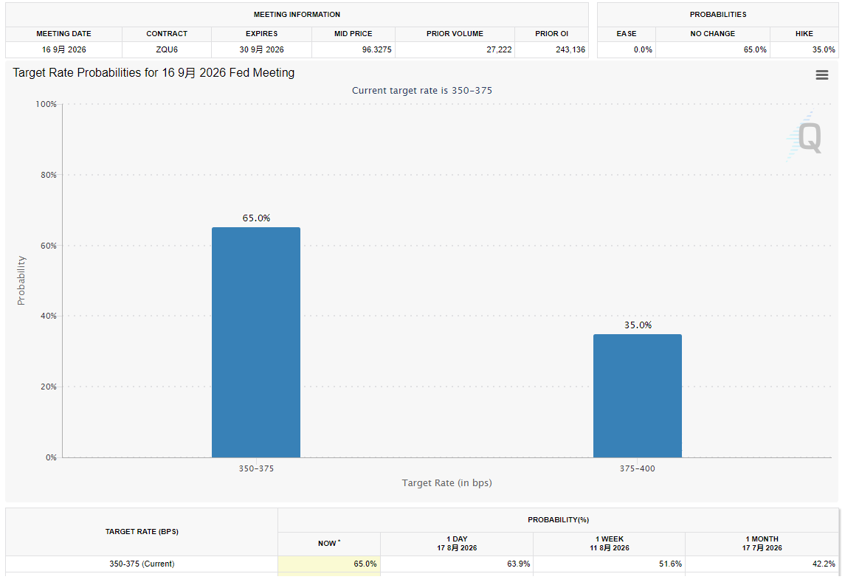Select contract cell ZQU6
Viewport: 845px width, 585px height.
coord(167,50)
